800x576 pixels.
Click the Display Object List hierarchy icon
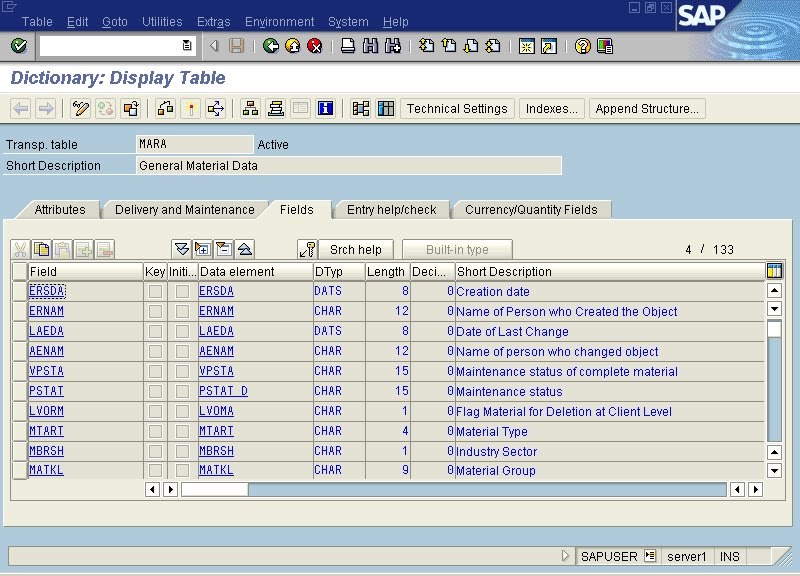(x=250, y=108)
